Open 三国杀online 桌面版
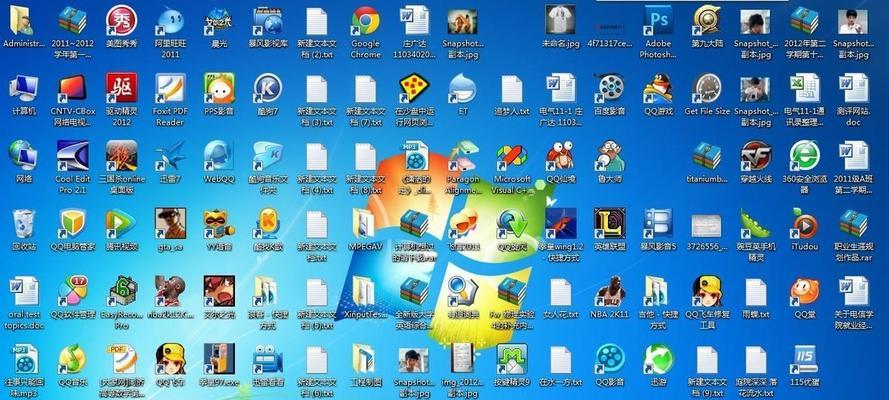This screenshot has height=400, width=889. [122, 156]
